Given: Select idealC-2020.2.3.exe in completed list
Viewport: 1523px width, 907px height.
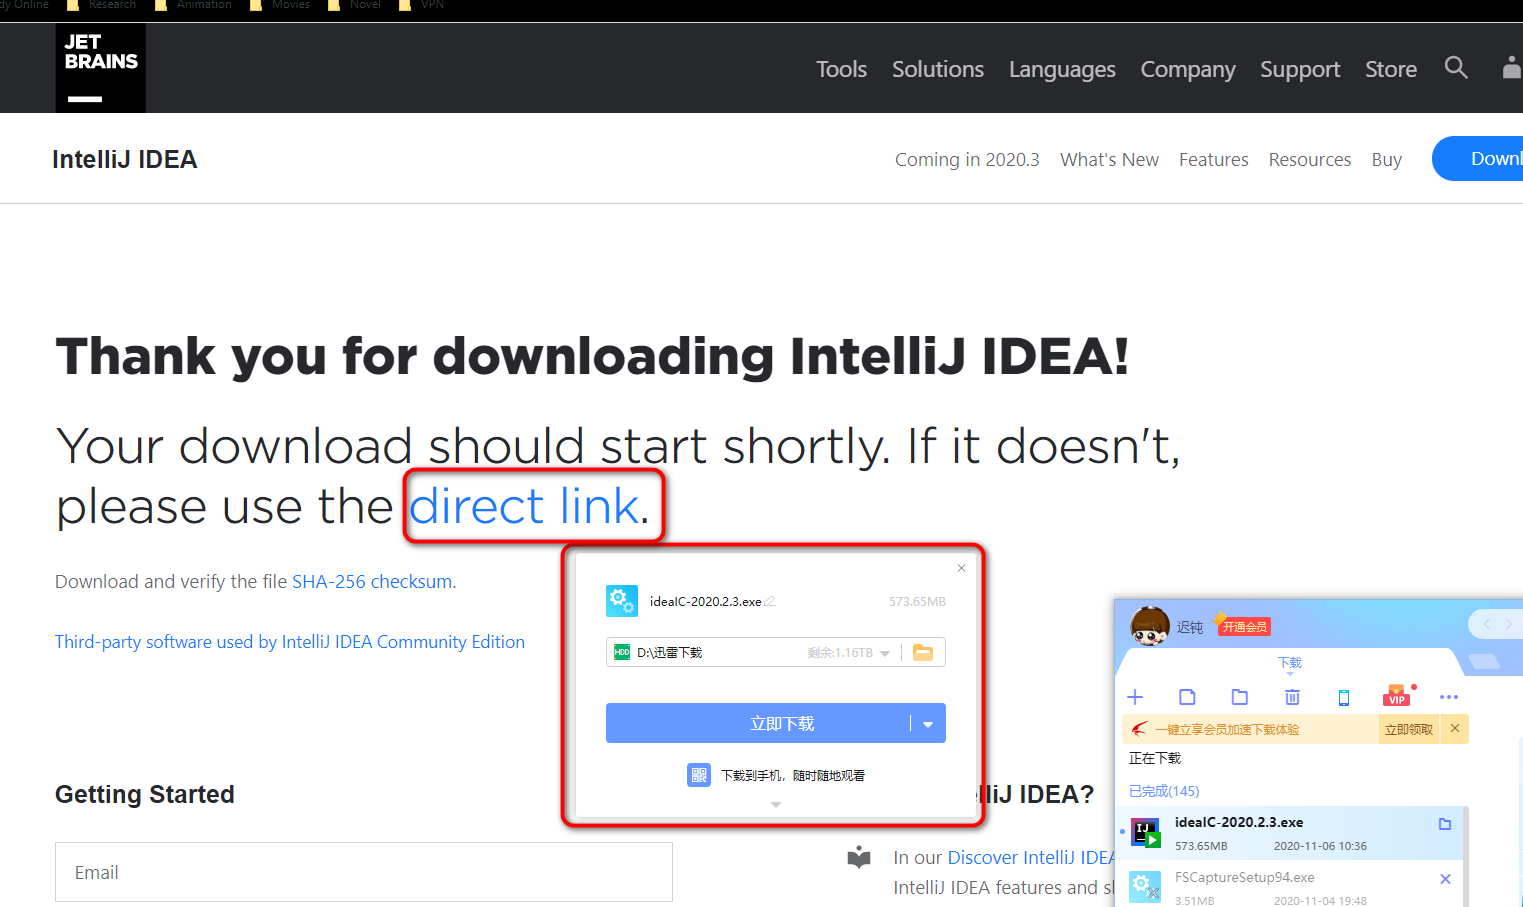Looking at the screenshot, I should [1288, 833].
